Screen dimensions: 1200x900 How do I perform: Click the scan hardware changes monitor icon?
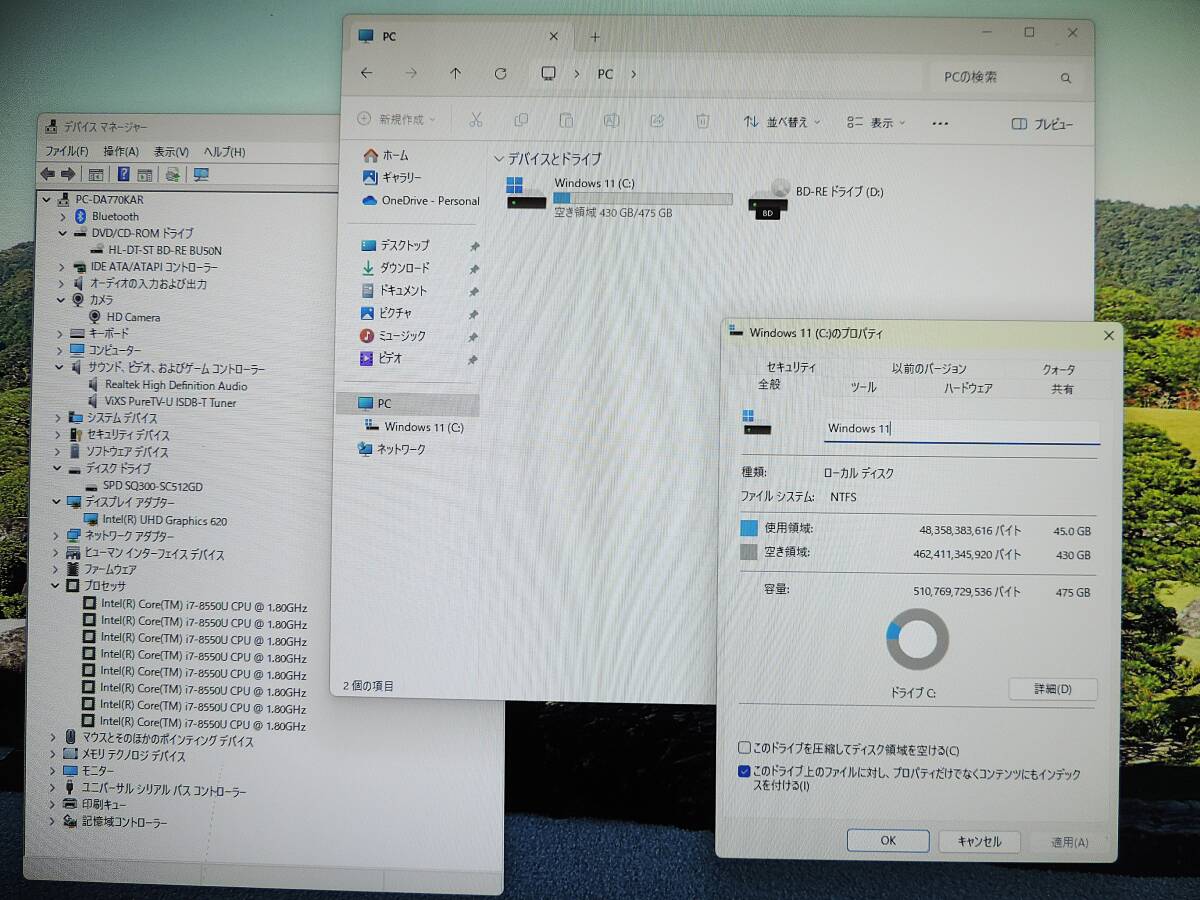(x=201, y=174)
